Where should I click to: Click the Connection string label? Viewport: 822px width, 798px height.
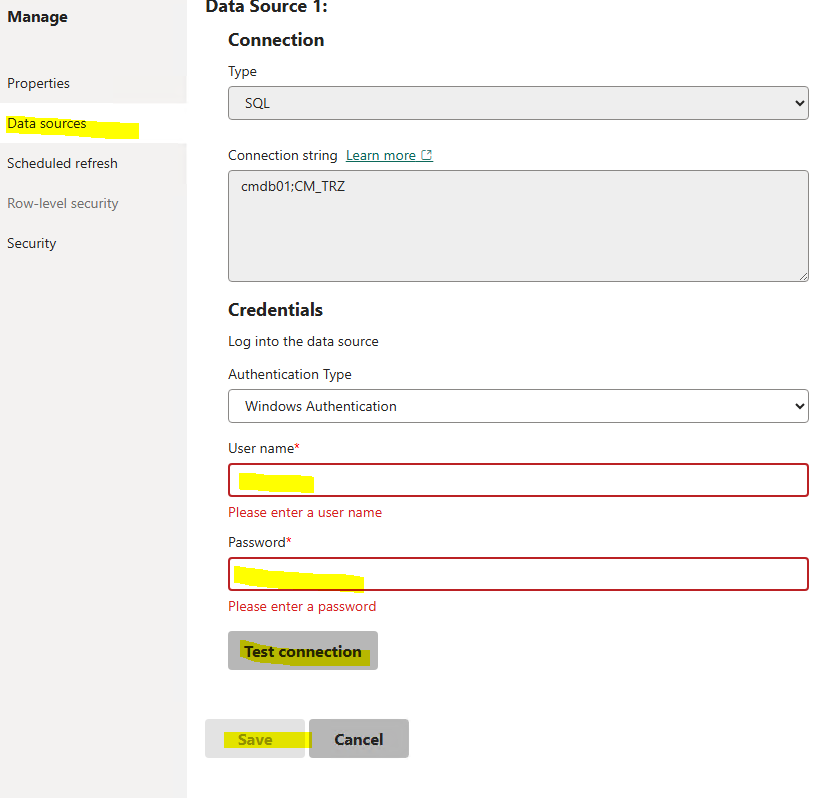[x=283, y=156]
